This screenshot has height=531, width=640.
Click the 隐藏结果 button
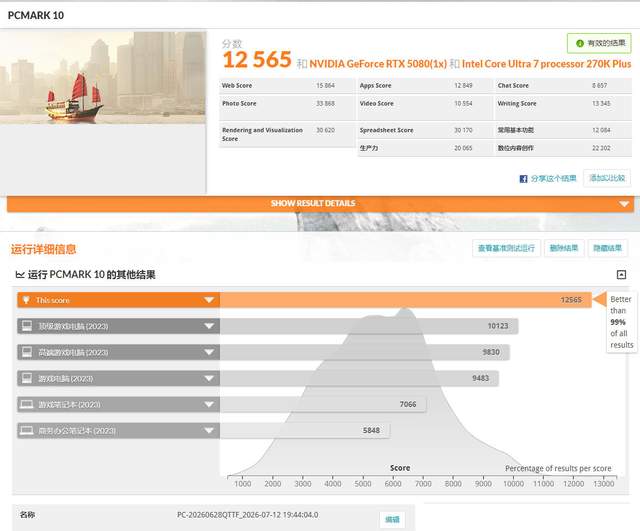607,248
